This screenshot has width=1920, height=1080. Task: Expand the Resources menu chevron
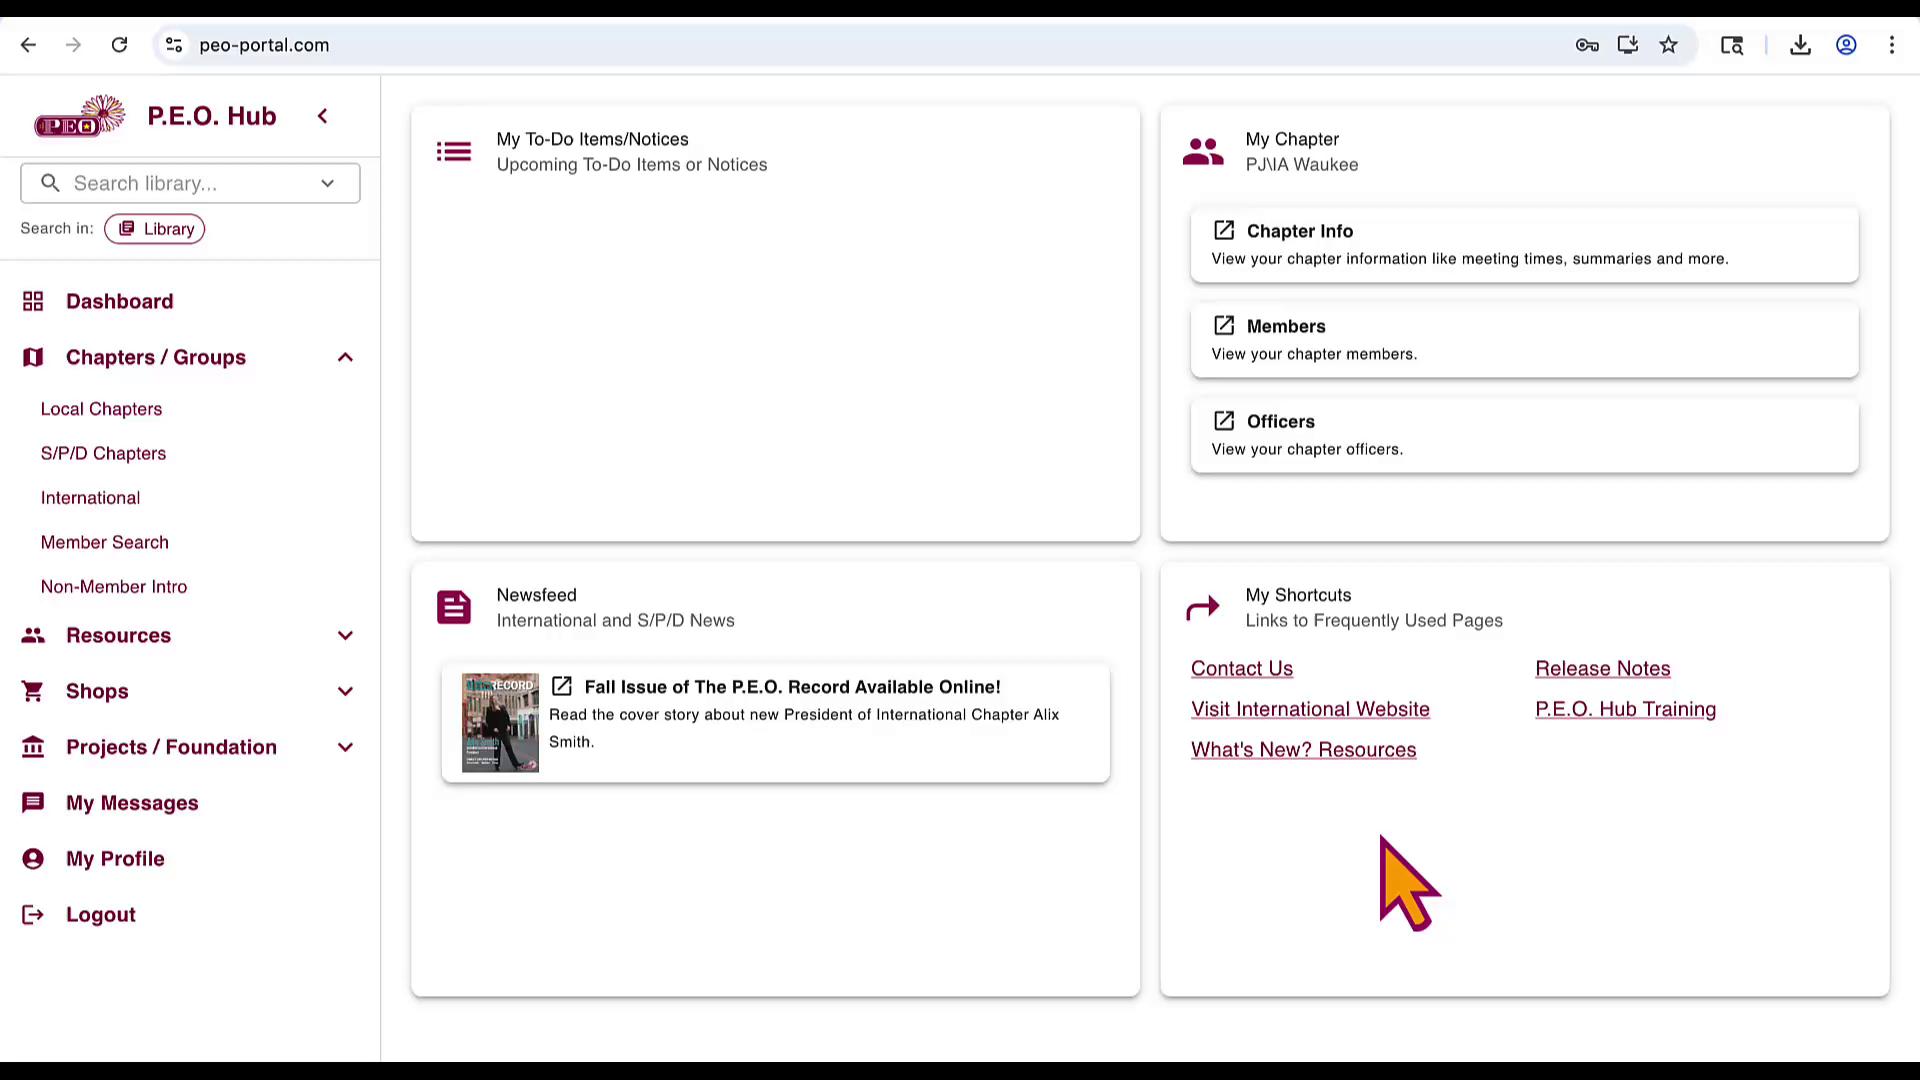tap(345, 635)
